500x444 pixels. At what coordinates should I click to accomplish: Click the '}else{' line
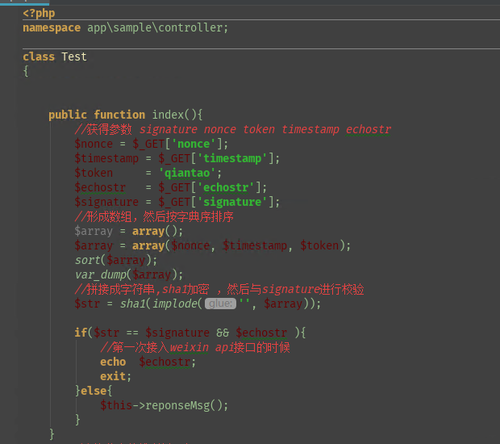[x=94, y=391]
